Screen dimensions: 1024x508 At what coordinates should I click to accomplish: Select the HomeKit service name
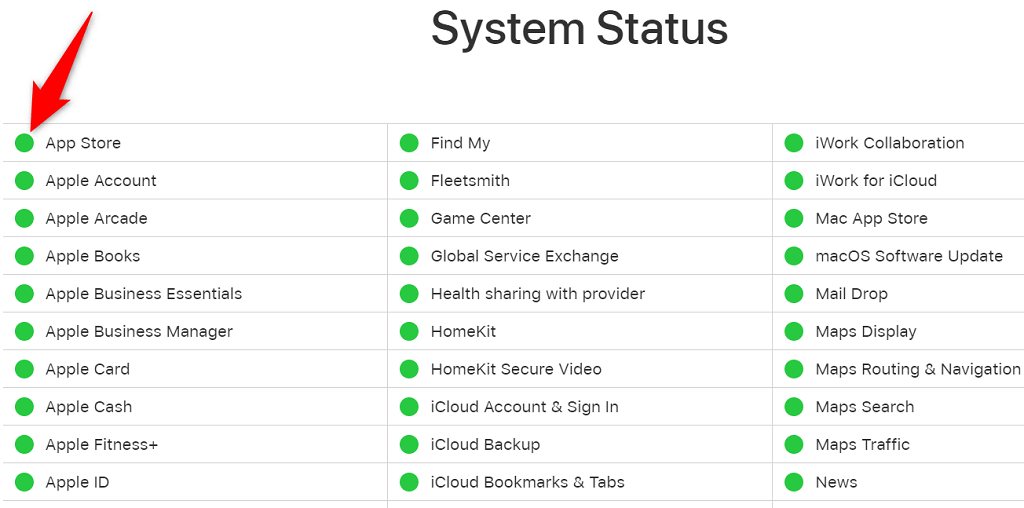(463, 332)
